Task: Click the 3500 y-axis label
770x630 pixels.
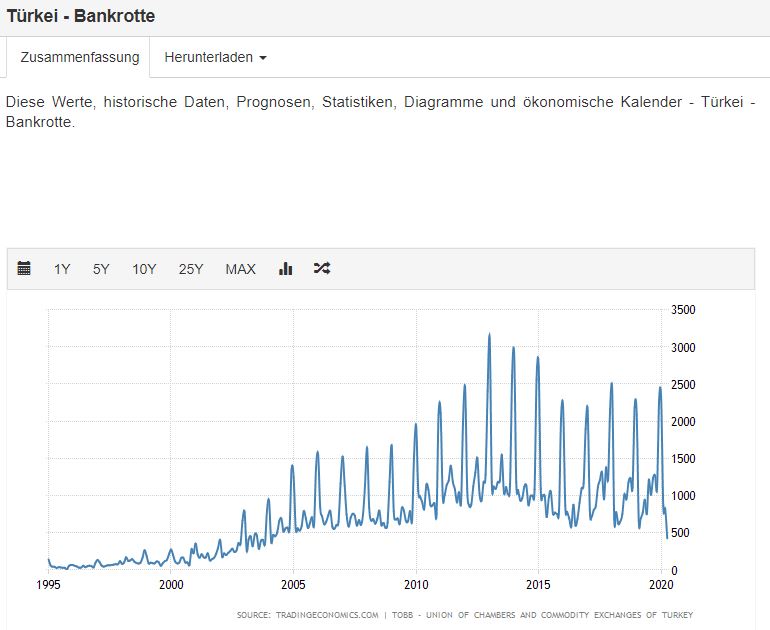Action: (683, 310)
